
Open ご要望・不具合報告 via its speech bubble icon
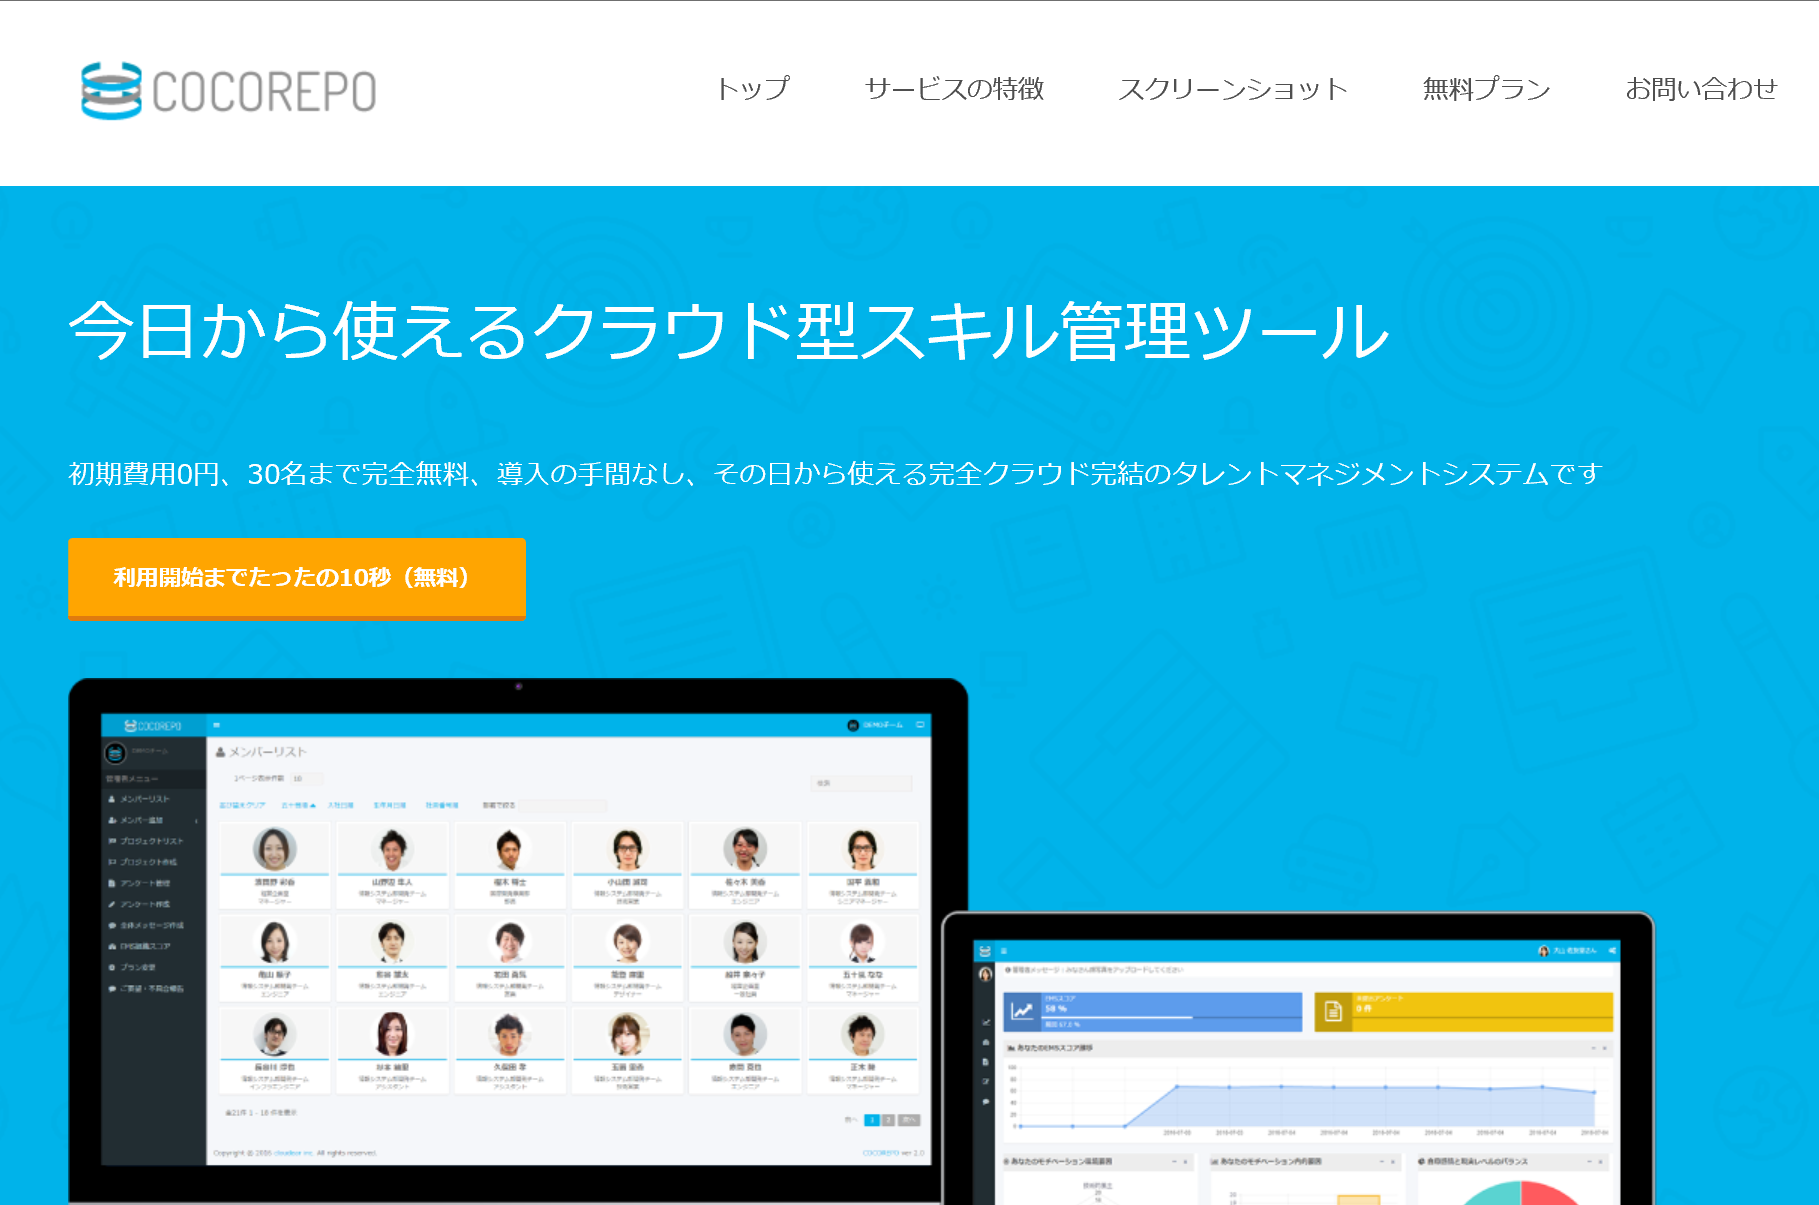(x=111, y=988)
